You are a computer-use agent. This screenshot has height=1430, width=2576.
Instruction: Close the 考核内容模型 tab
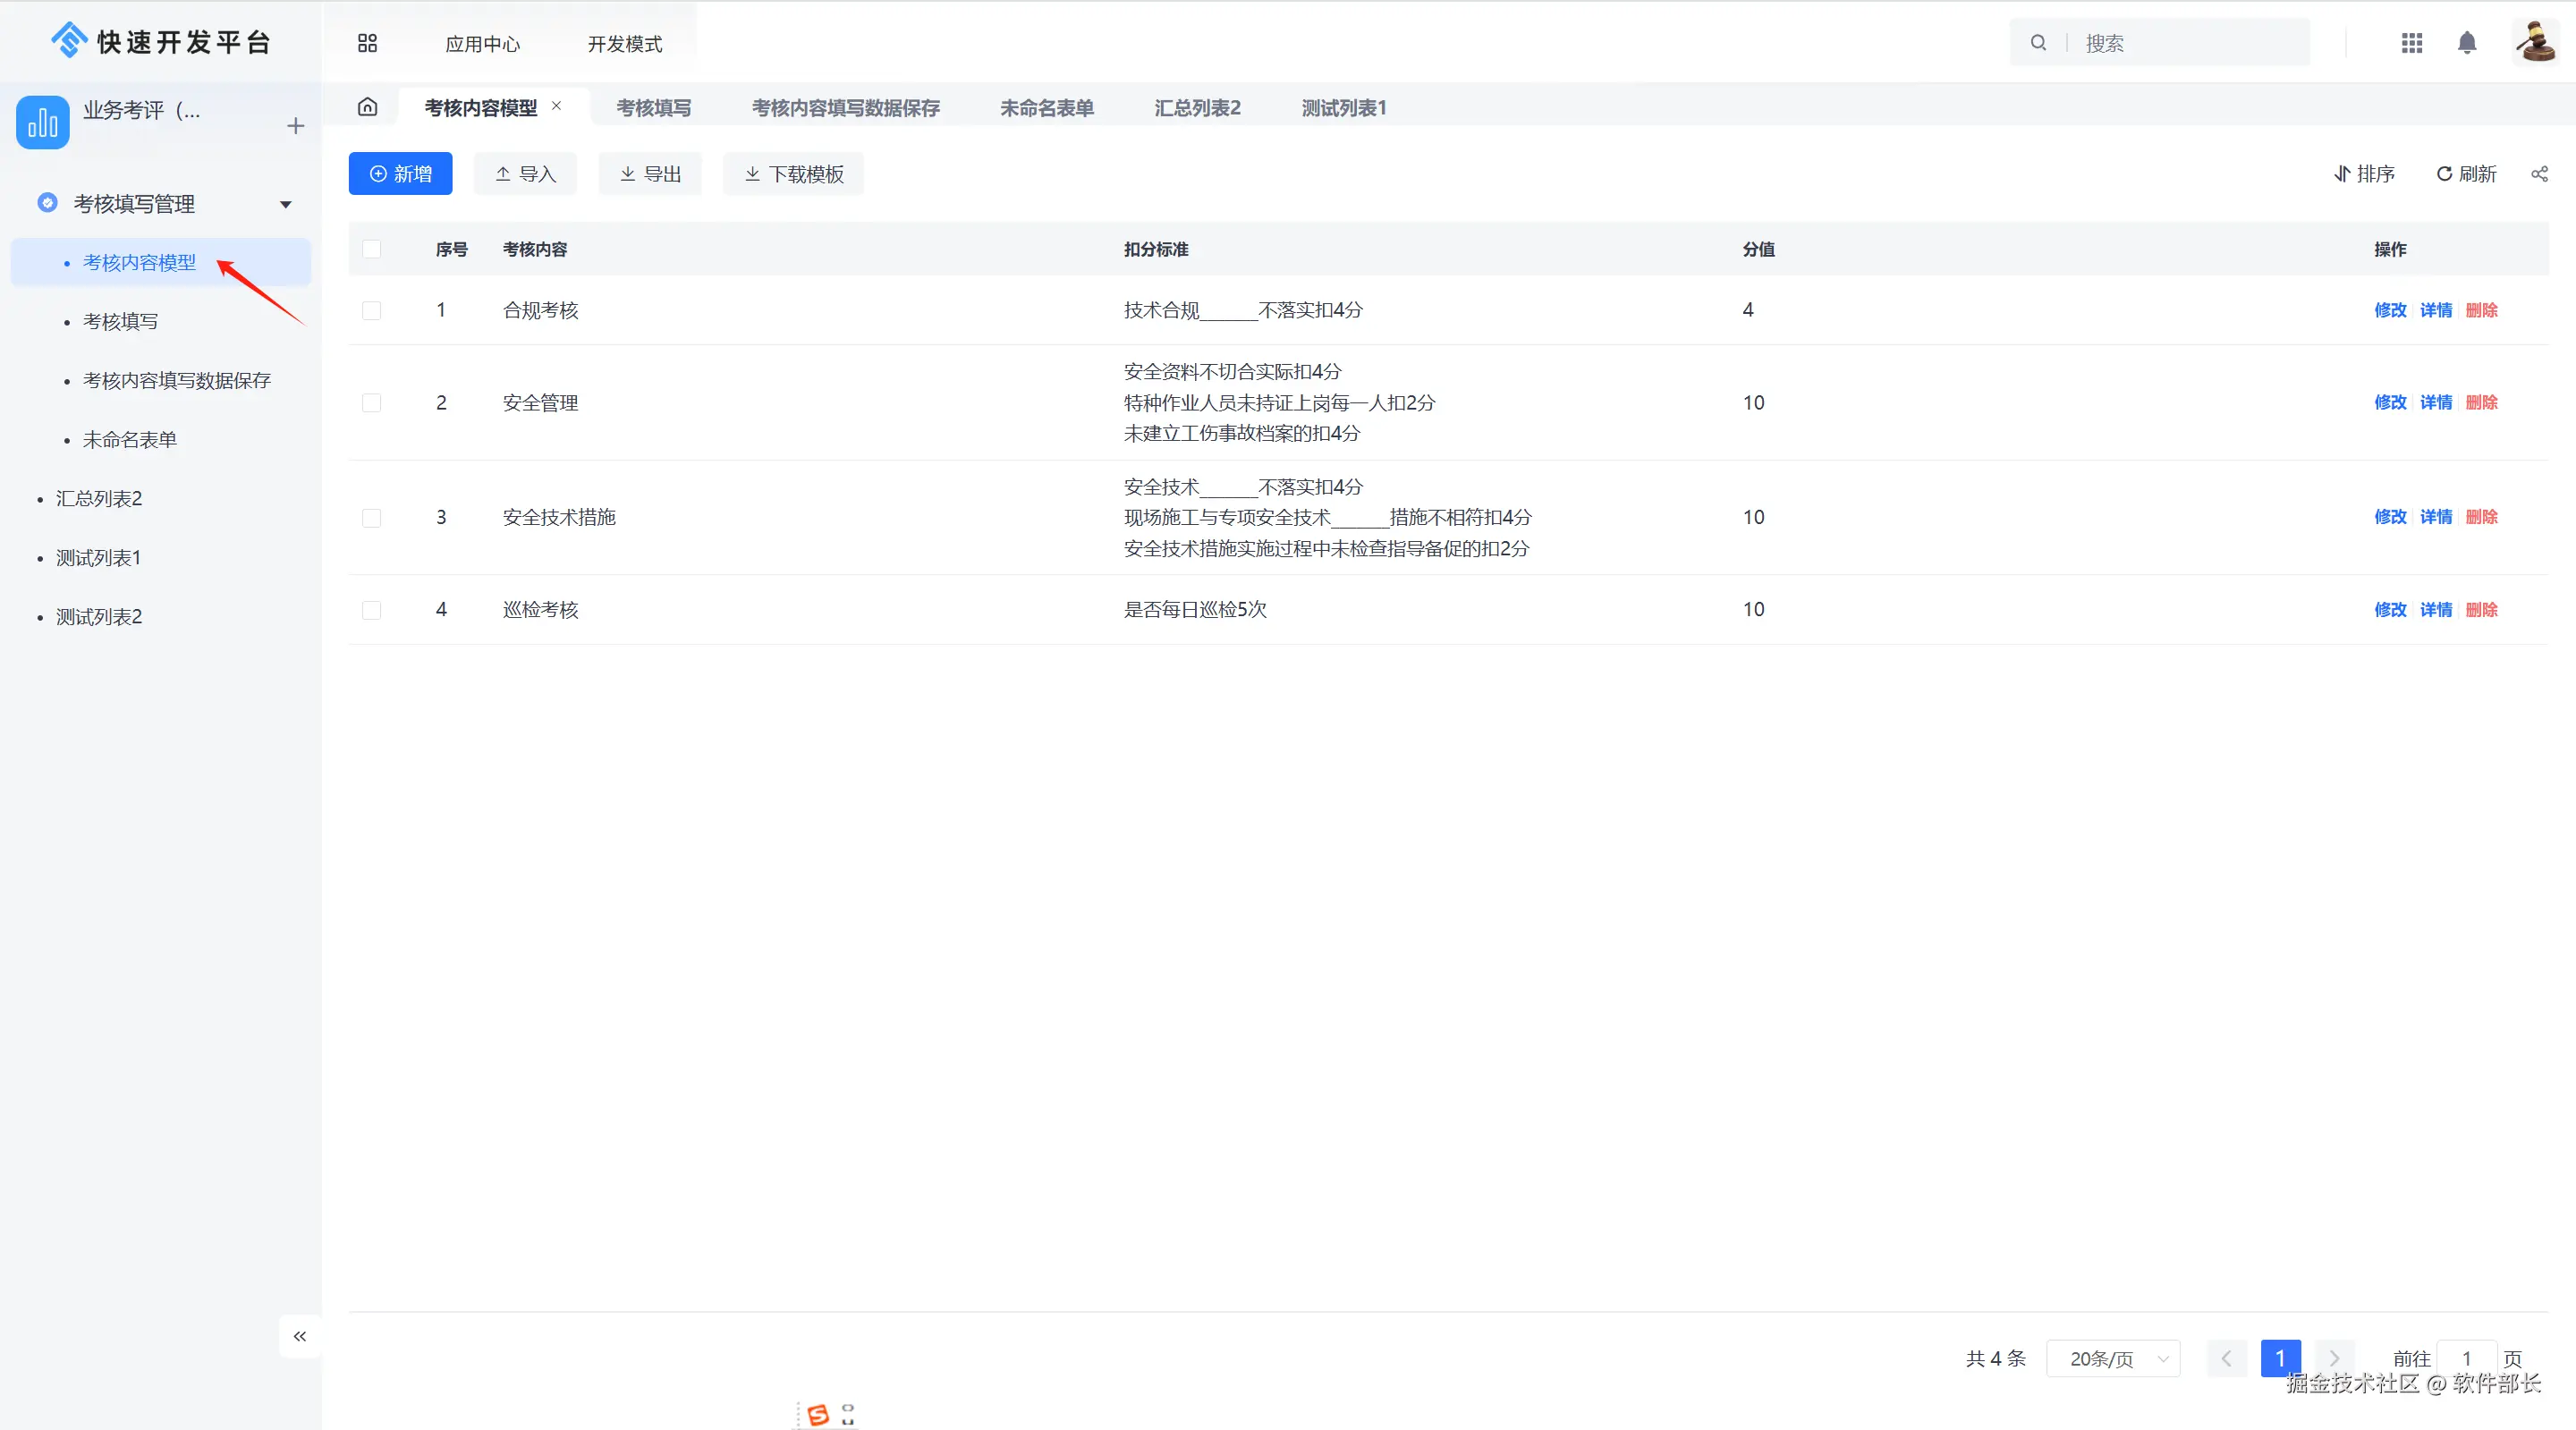tap(557, 106)
